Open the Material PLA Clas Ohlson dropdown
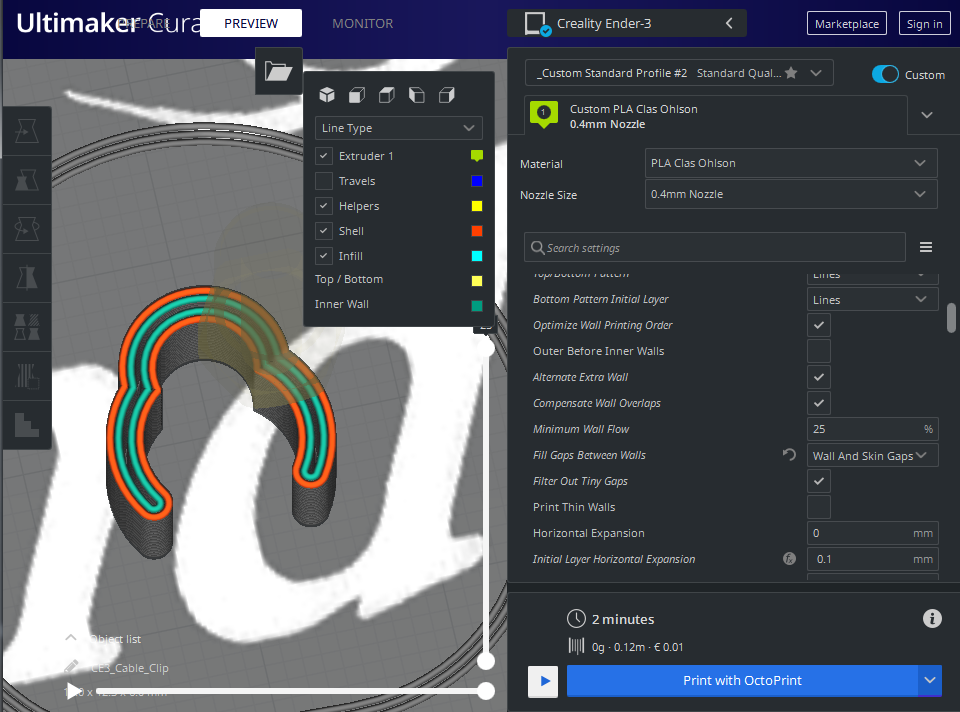960x712 pixels. pos(790,163)
